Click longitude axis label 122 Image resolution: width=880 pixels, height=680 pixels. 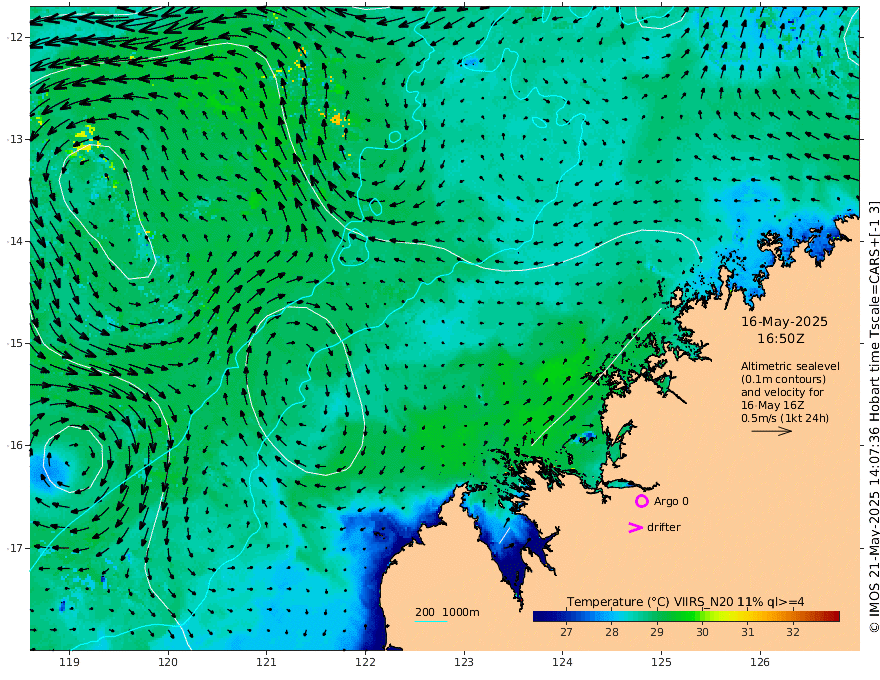tap(365, 662)
